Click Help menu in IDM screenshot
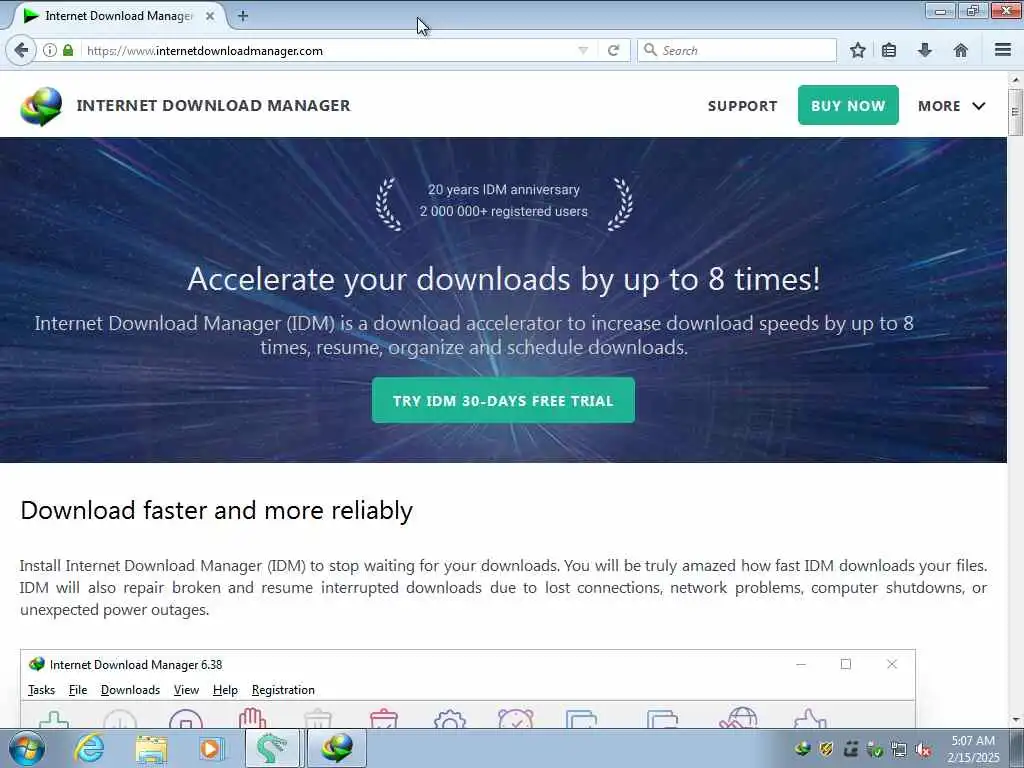 [x=225, y=690]
